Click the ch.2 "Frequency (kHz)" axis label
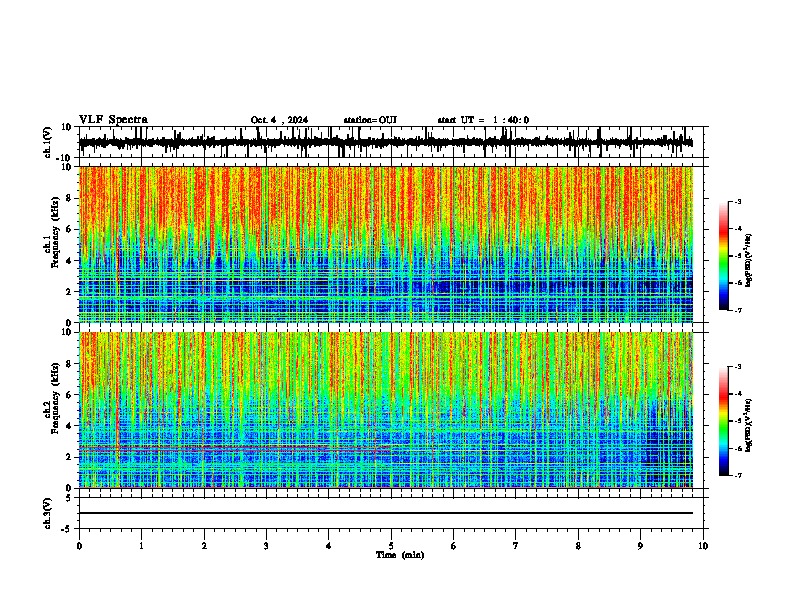The image size is (792, 612). (x=55, y=397)
